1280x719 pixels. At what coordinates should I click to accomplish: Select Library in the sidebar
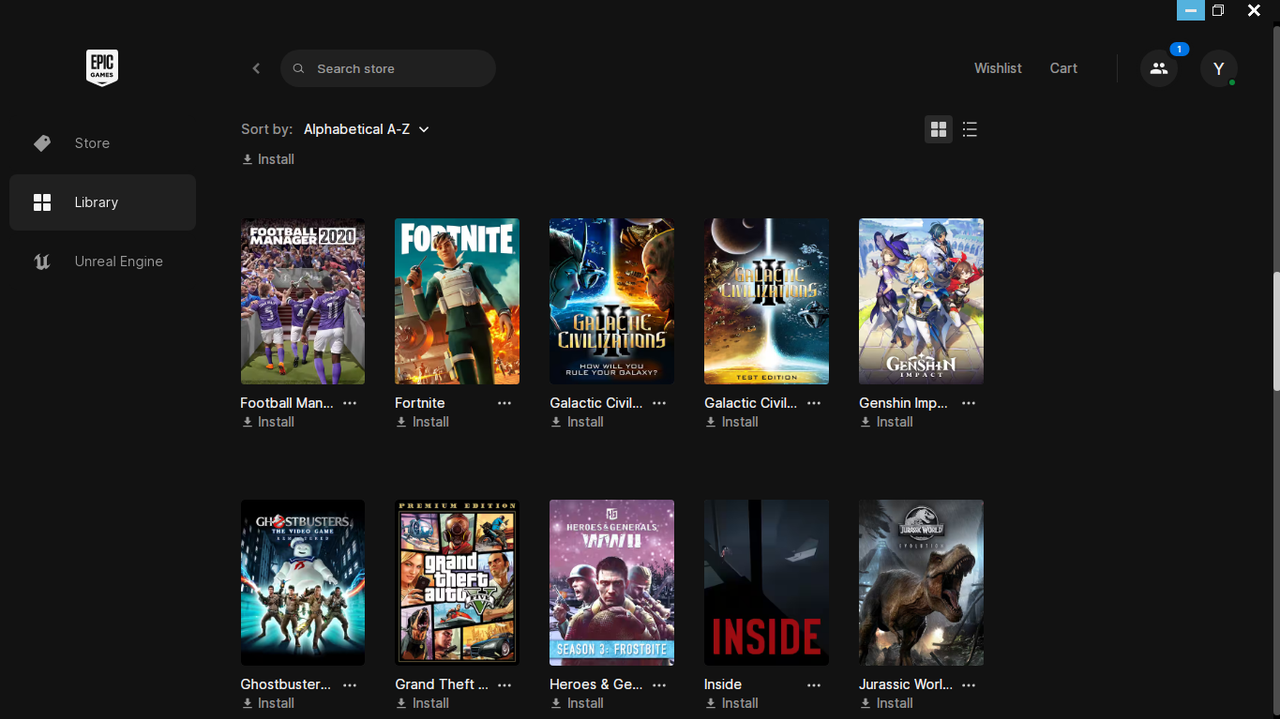click(102, 202)
